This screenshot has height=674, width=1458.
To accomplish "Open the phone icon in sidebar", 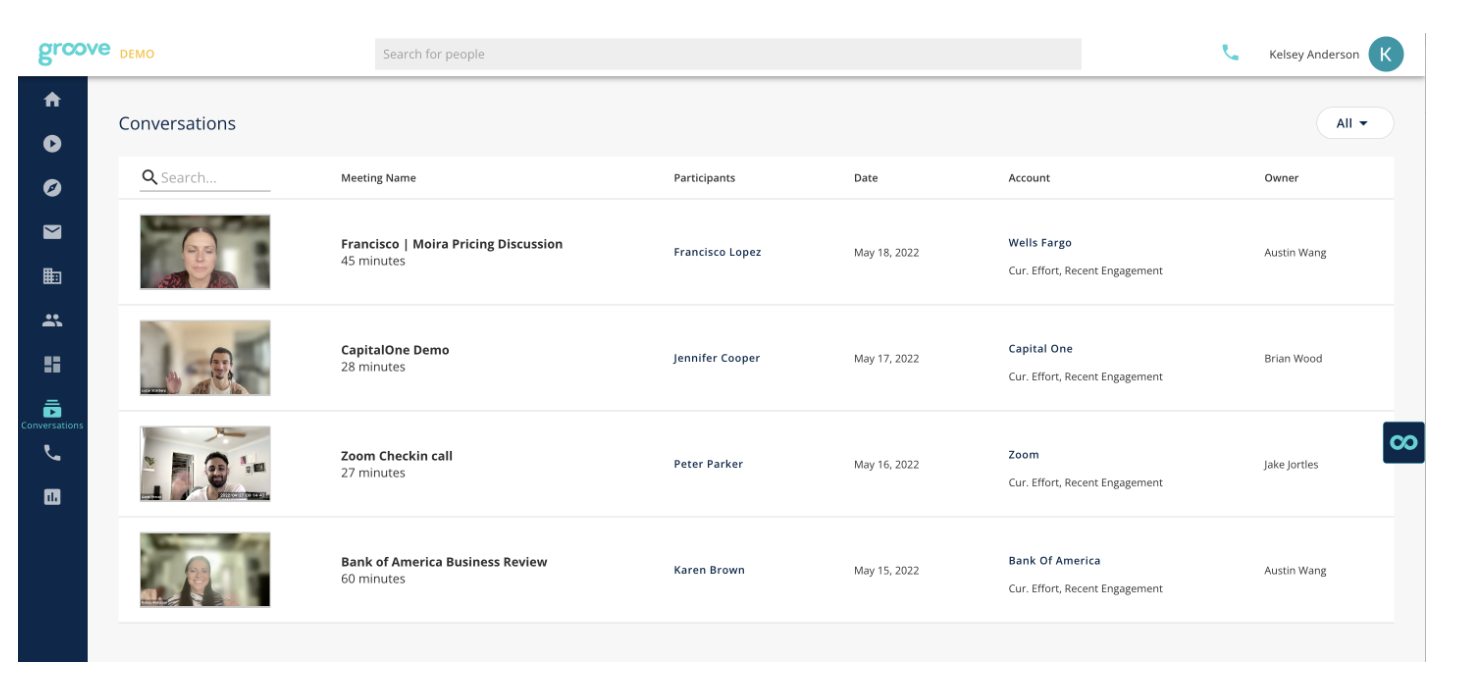I will point(52,452).
